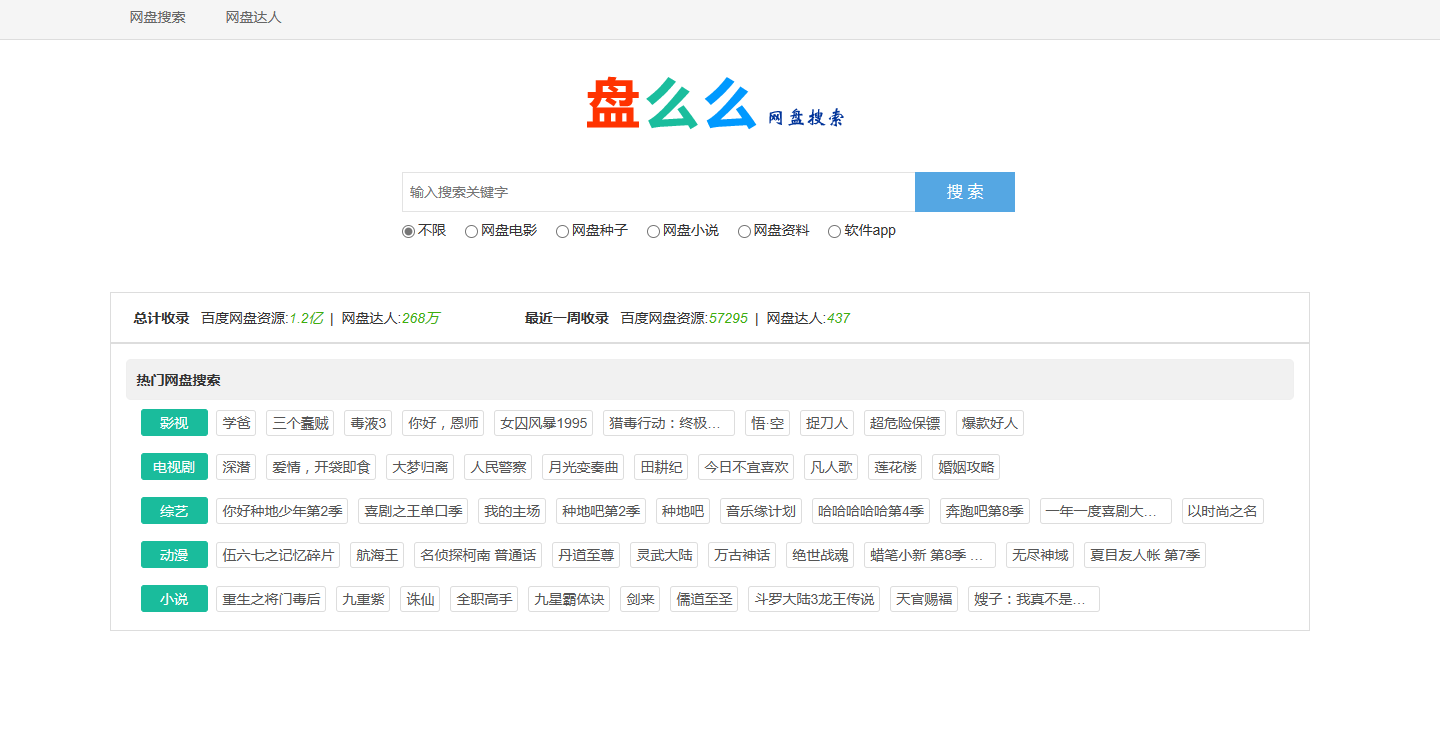The image size is (1440, 744).
Task: Open the 丹道至尊 link
Action: (586, 555)
